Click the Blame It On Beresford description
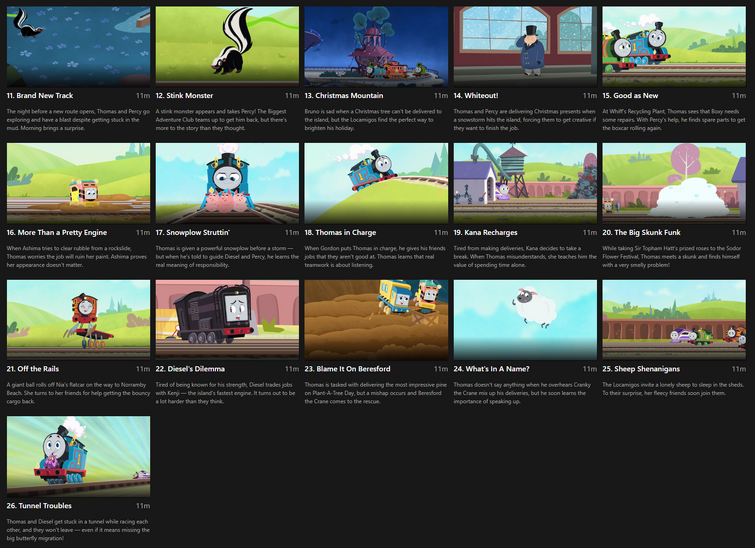Viewport: 755px width, 548px height. pyautogui.click(x=376, y=393)
